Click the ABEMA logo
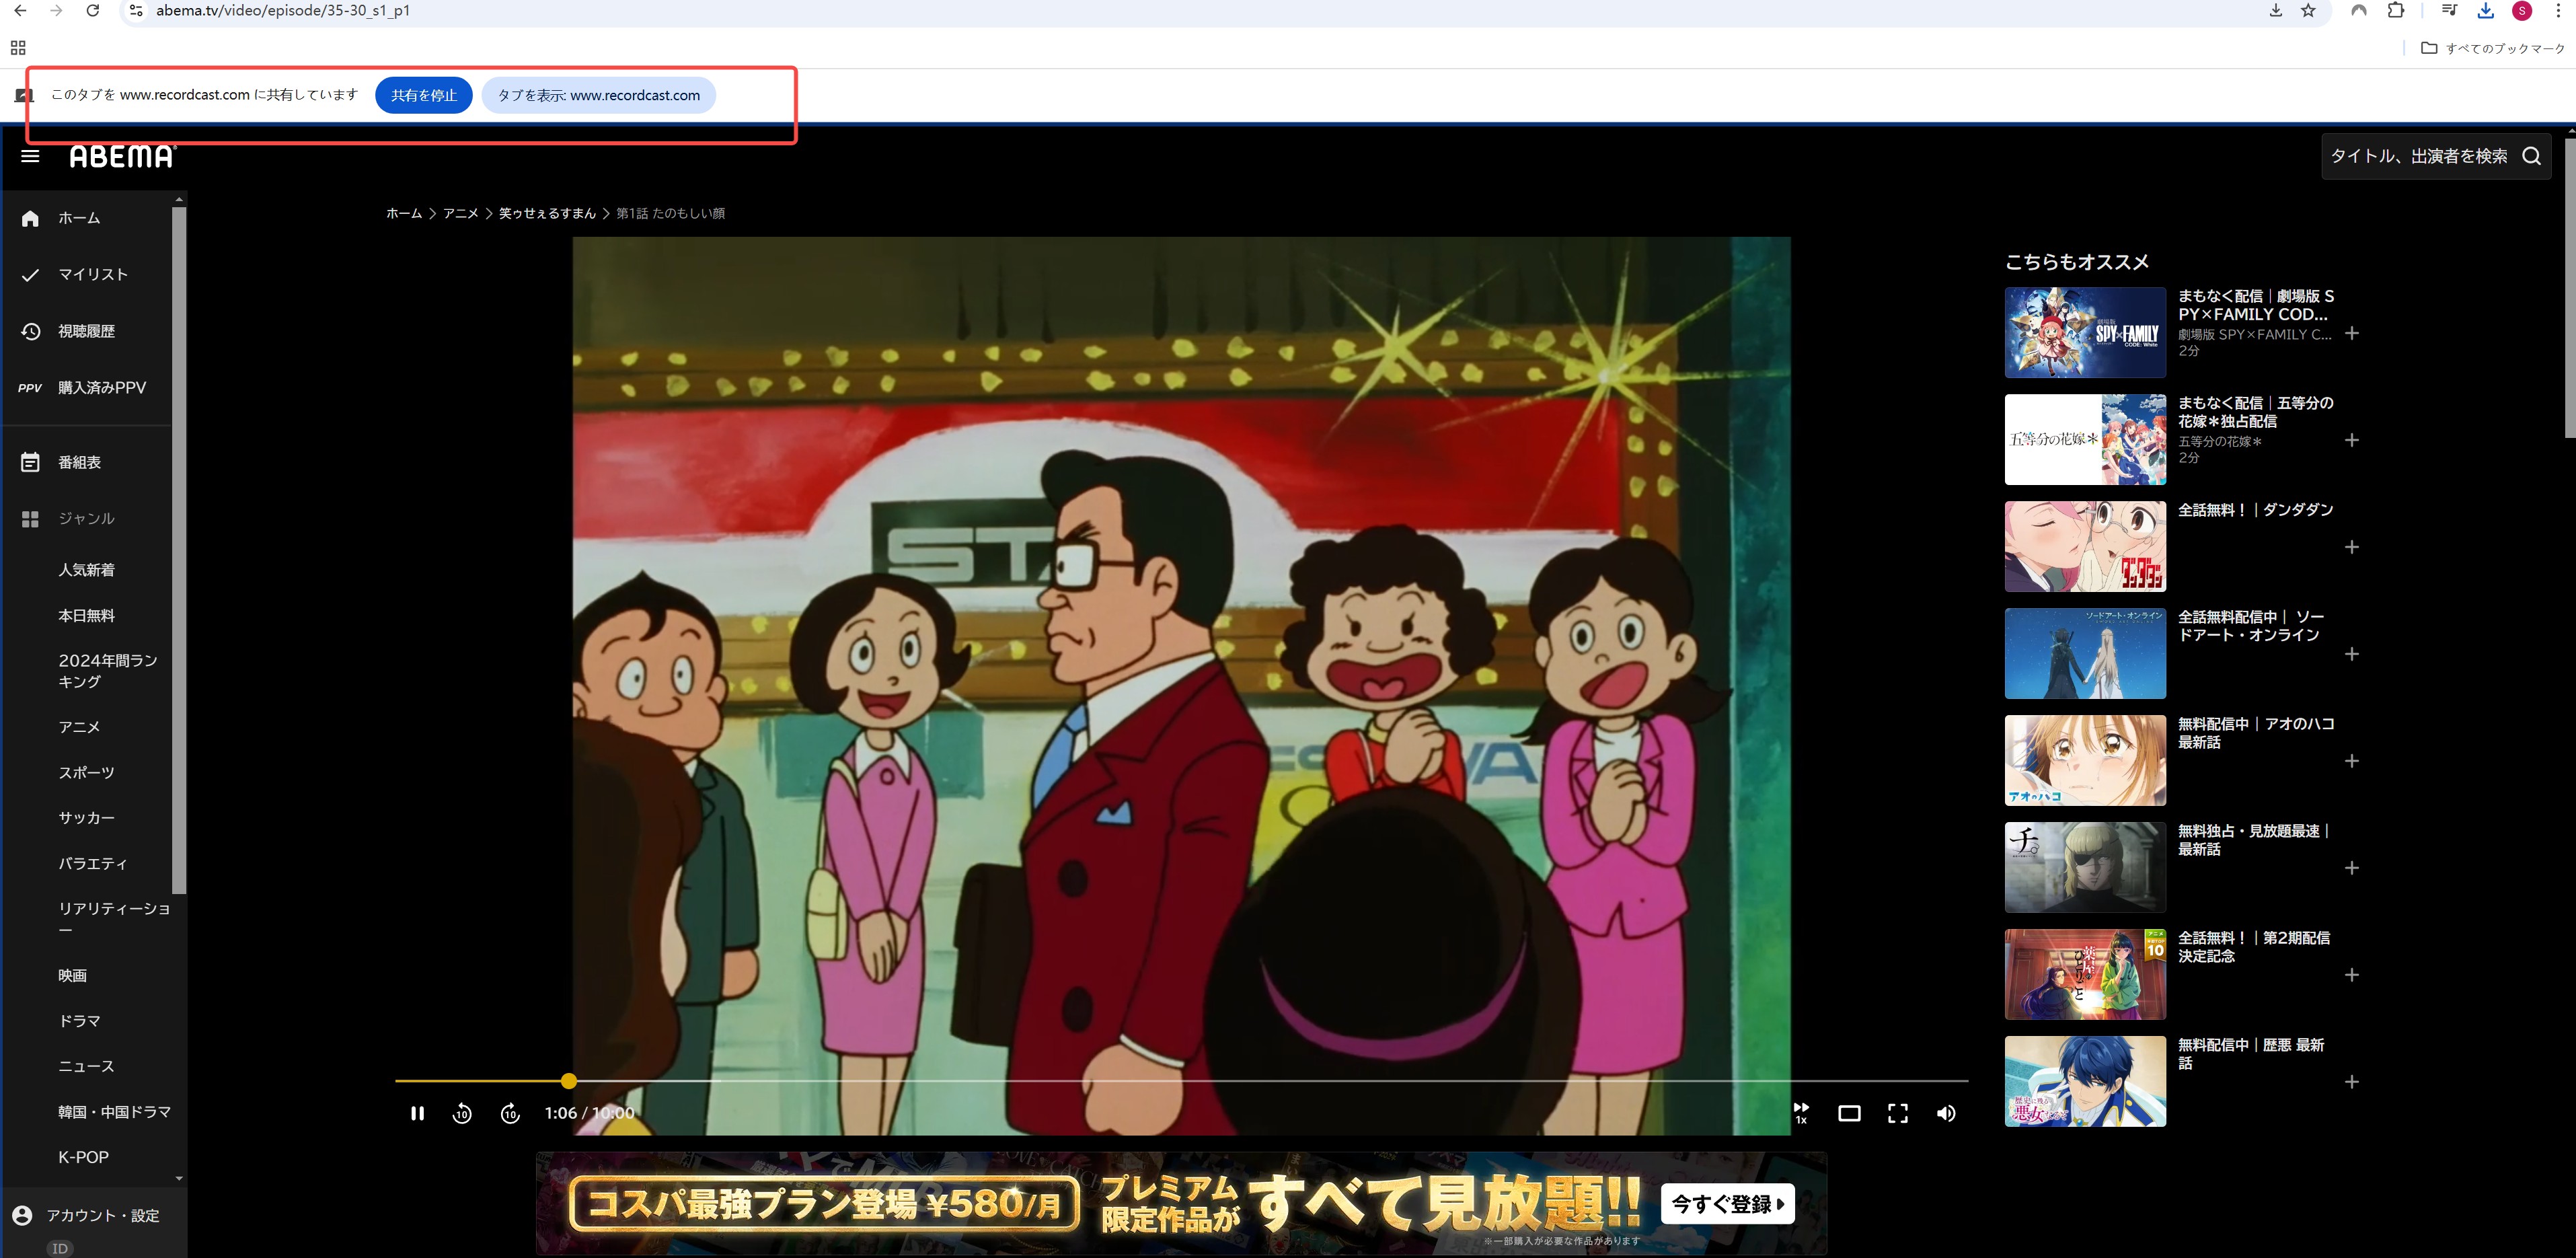Viewport: 2576px width, 1258px height. click(122, 156)
